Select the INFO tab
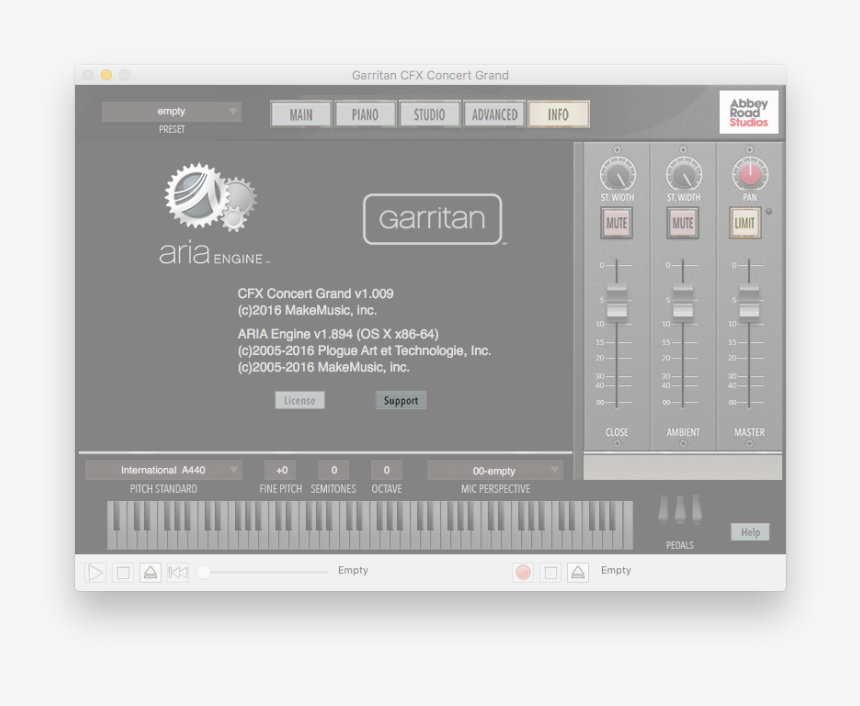860x706 pixels. pyautogui.click(x=558, y=115)
